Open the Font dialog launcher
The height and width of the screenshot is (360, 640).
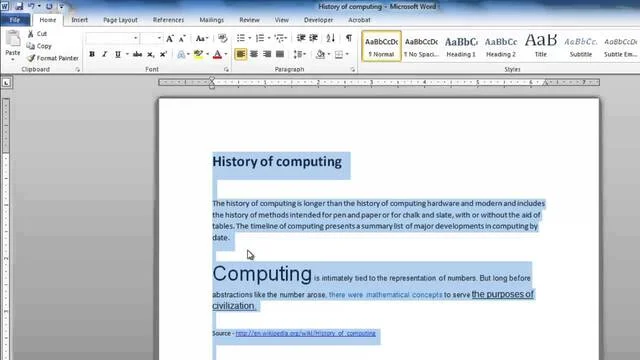[x=226, y=70]
